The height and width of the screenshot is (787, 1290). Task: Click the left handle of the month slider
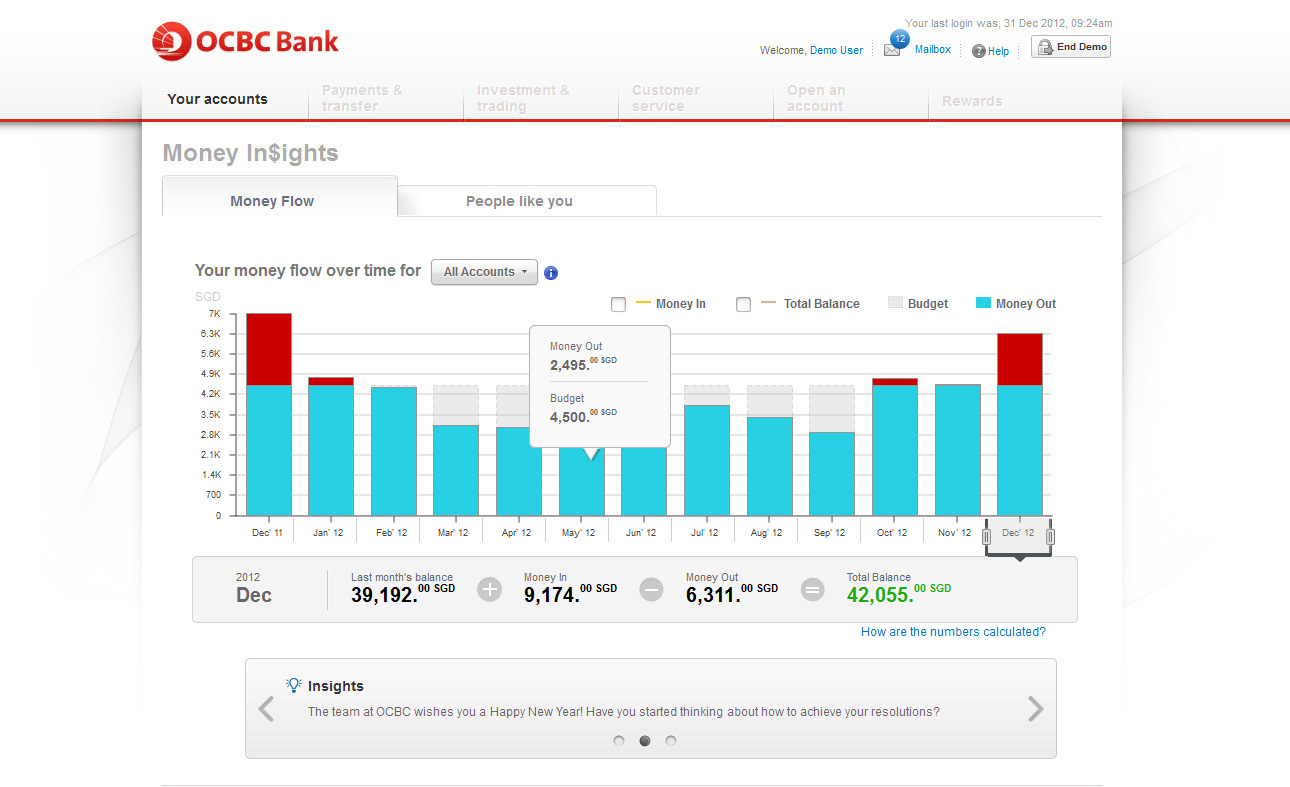click(986, 537)
